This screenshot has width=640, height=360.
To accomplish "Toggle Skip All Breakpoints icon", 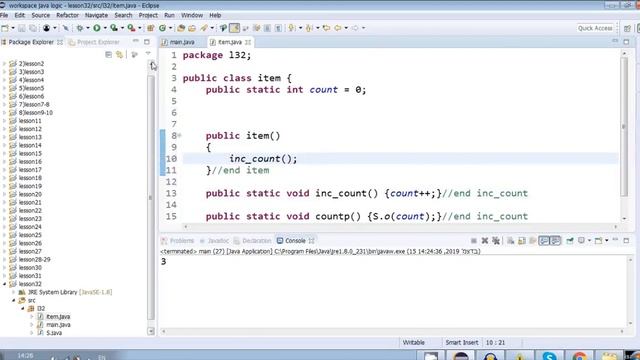I will (65, 28).
